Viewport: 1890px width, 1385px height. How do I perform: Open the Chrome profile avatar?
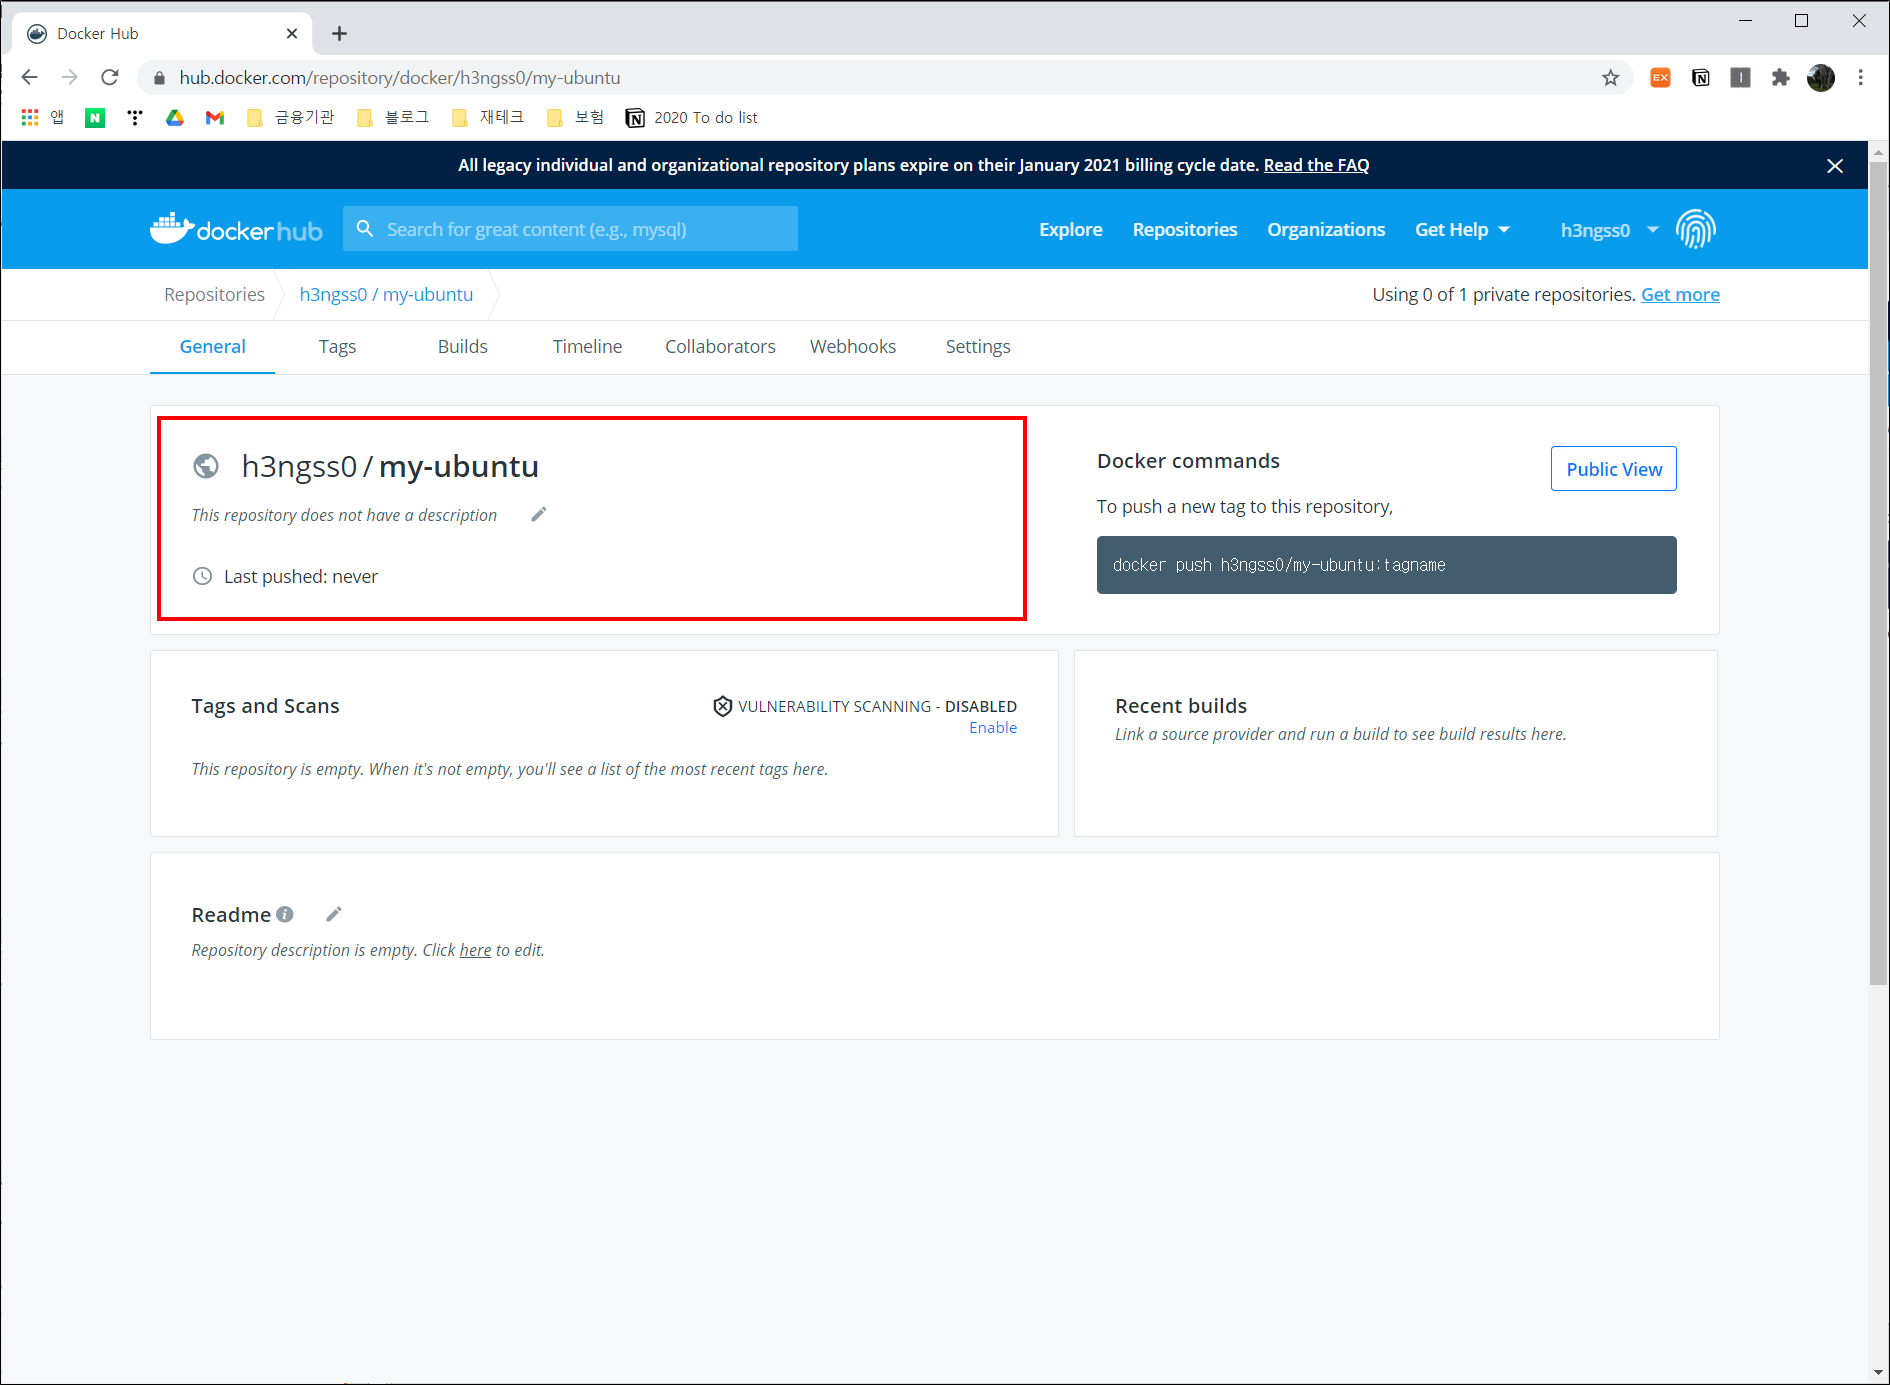click(x=1821, y=78)
